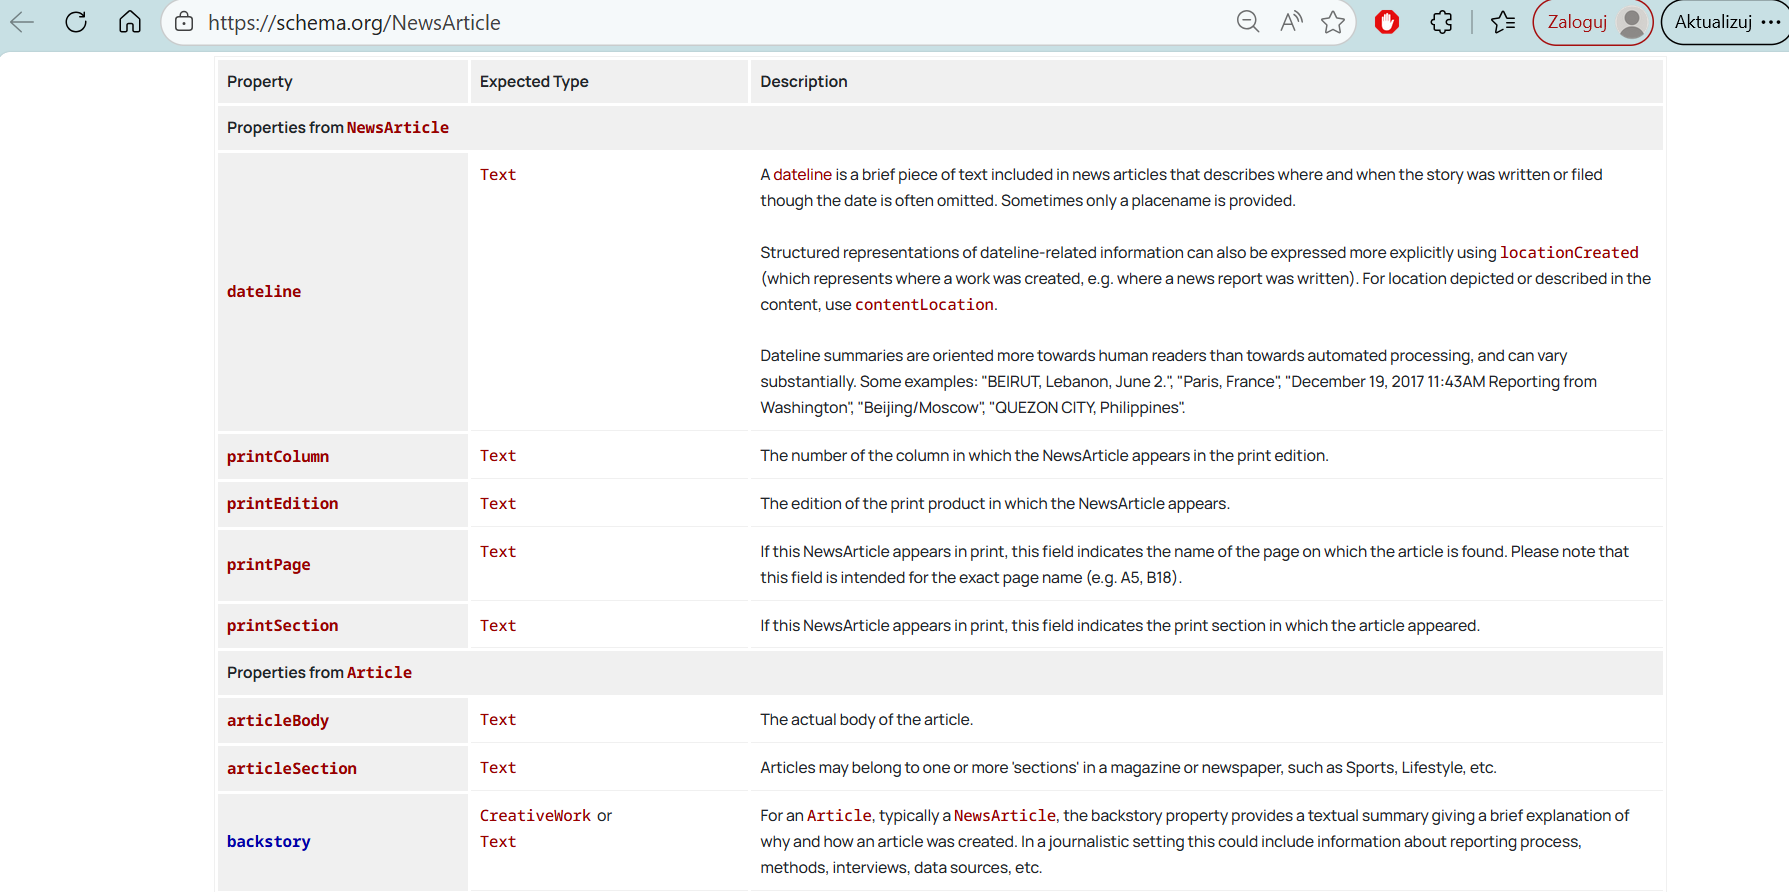
Task: Activate the Read Aloud icon
Action: pyautogui.click(x=1291, y=22)
